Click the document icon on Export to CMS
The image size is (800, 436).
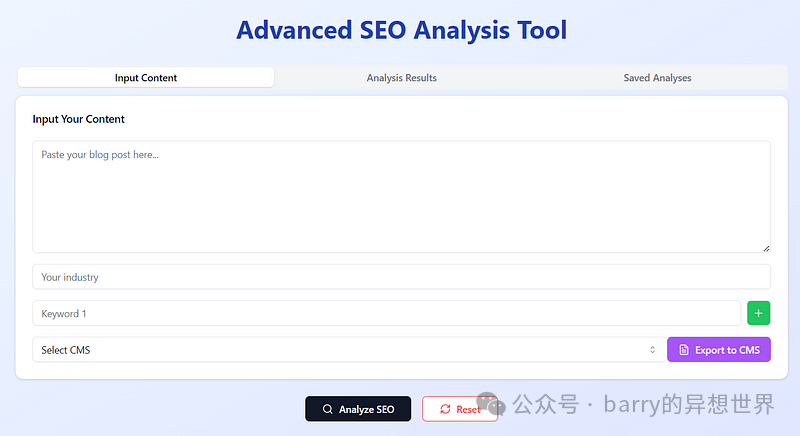684,350
